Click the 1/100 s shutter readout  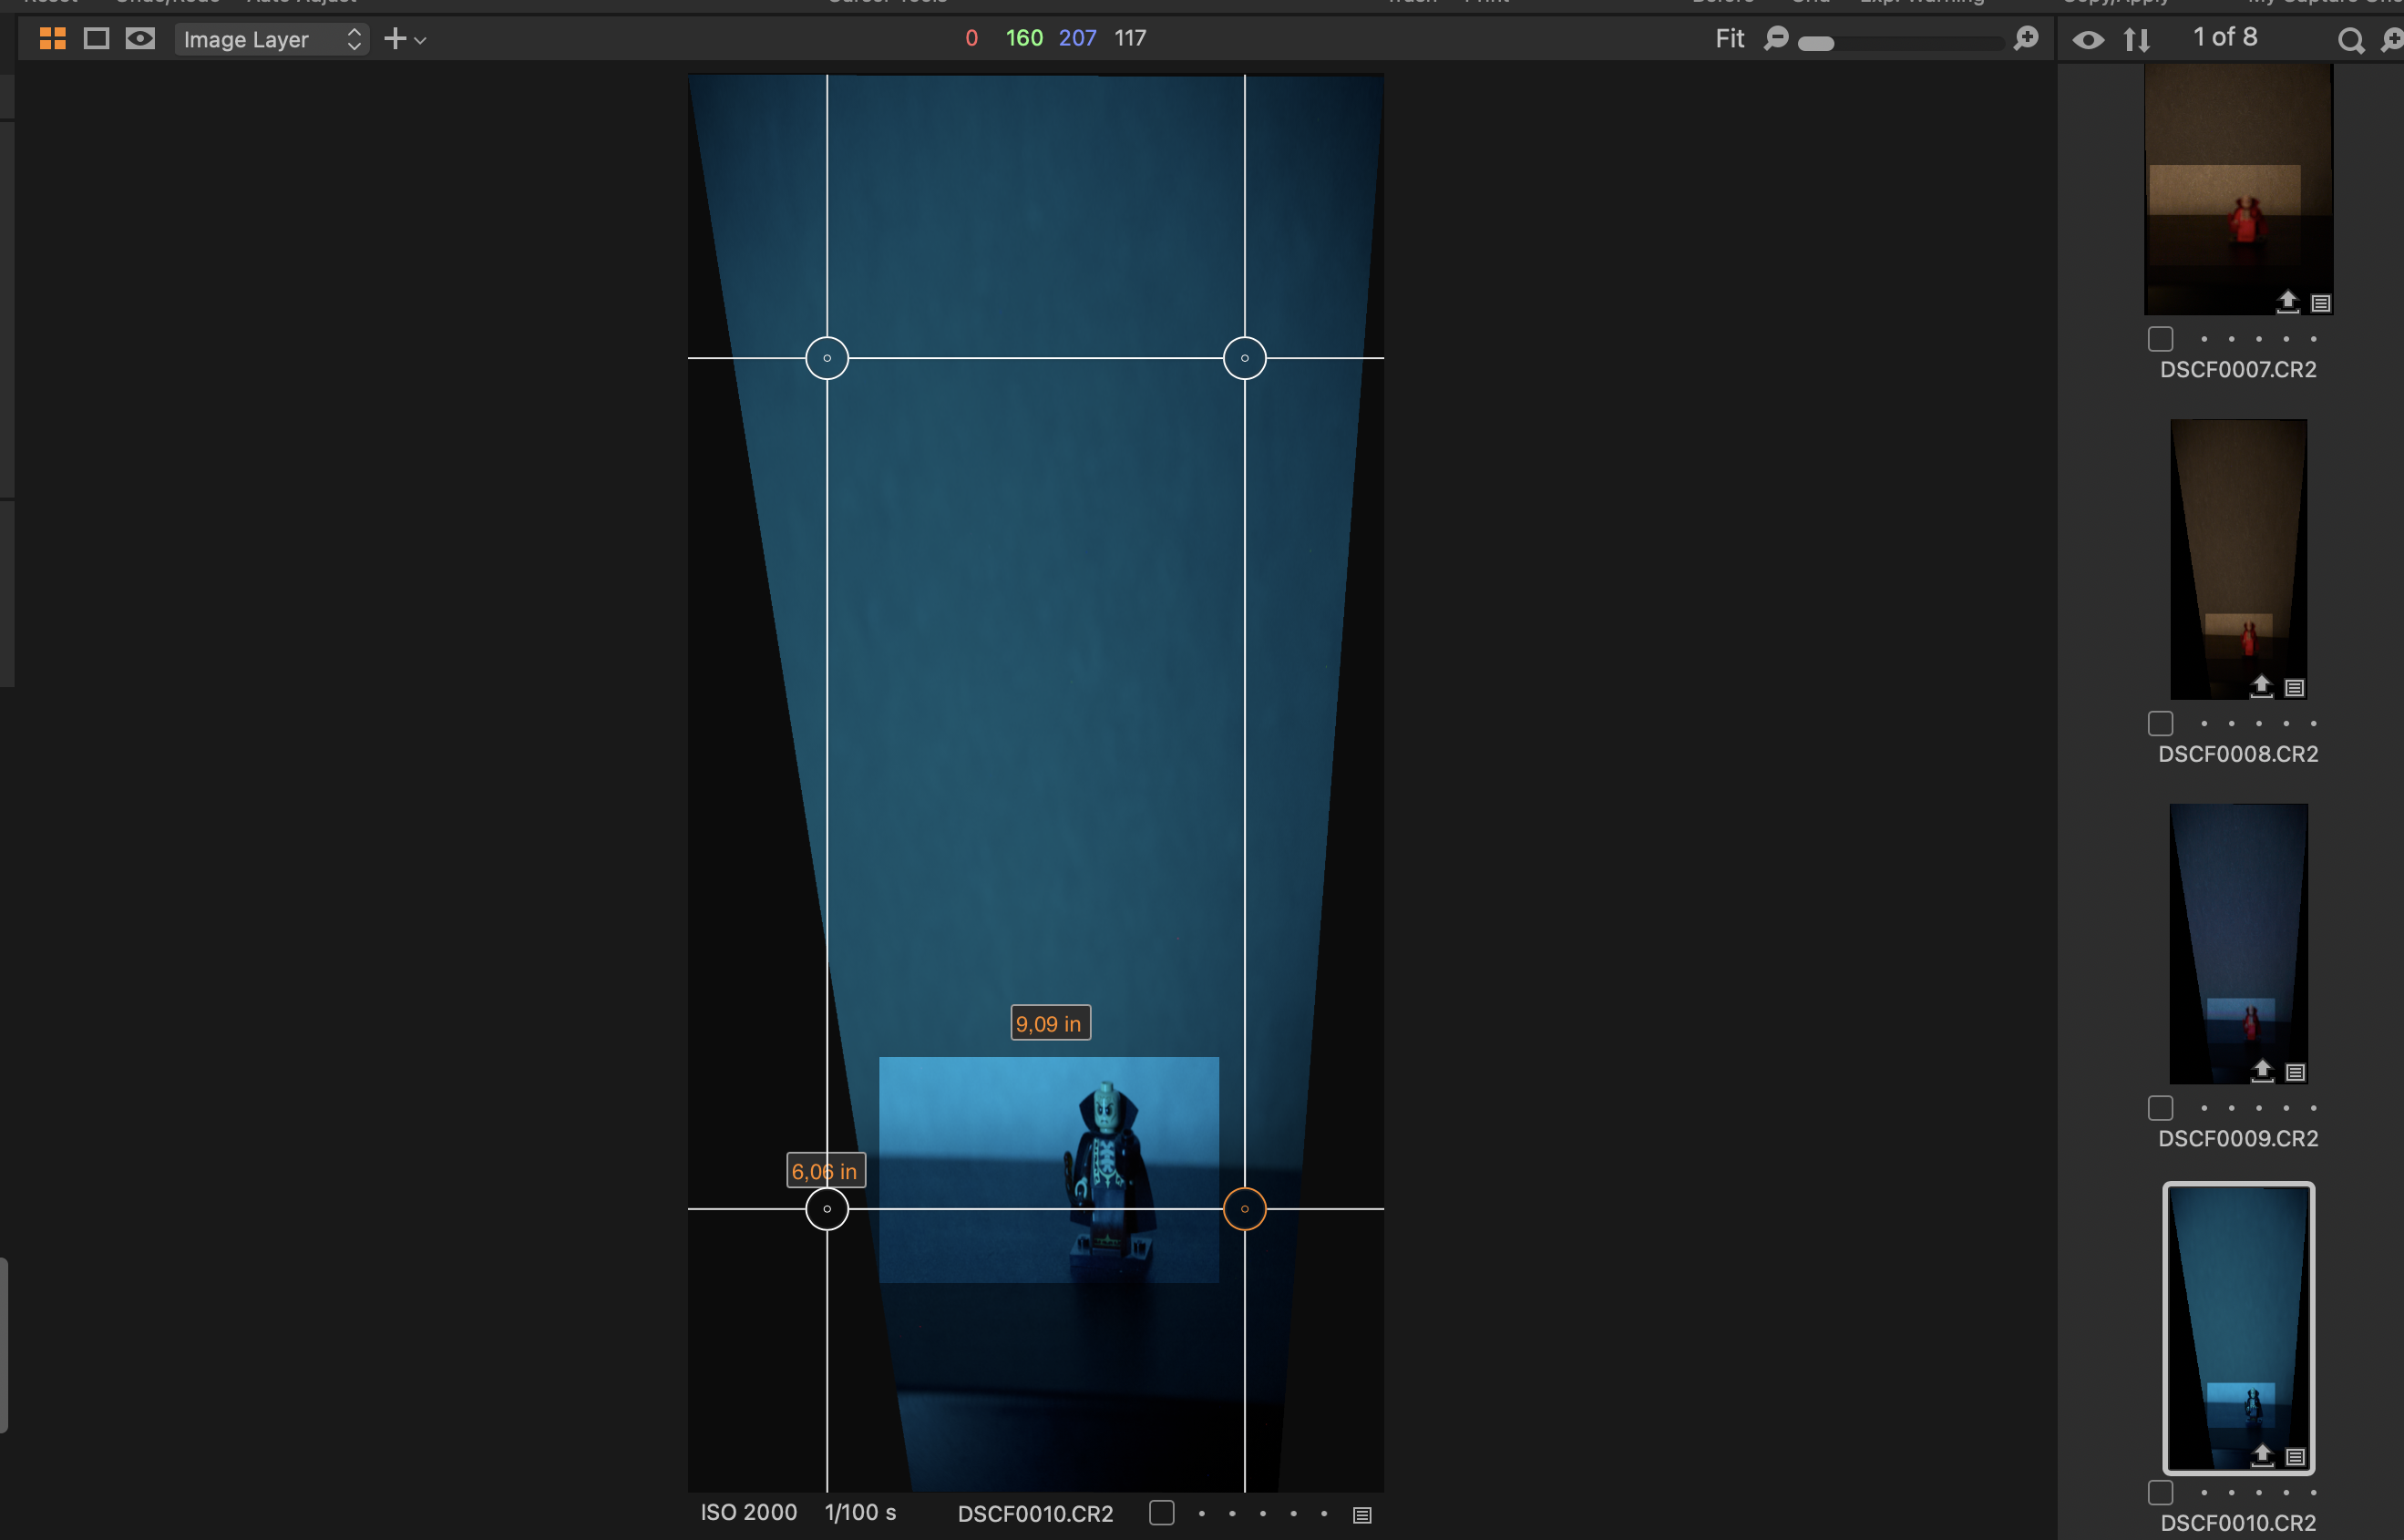coord(860,1512)
